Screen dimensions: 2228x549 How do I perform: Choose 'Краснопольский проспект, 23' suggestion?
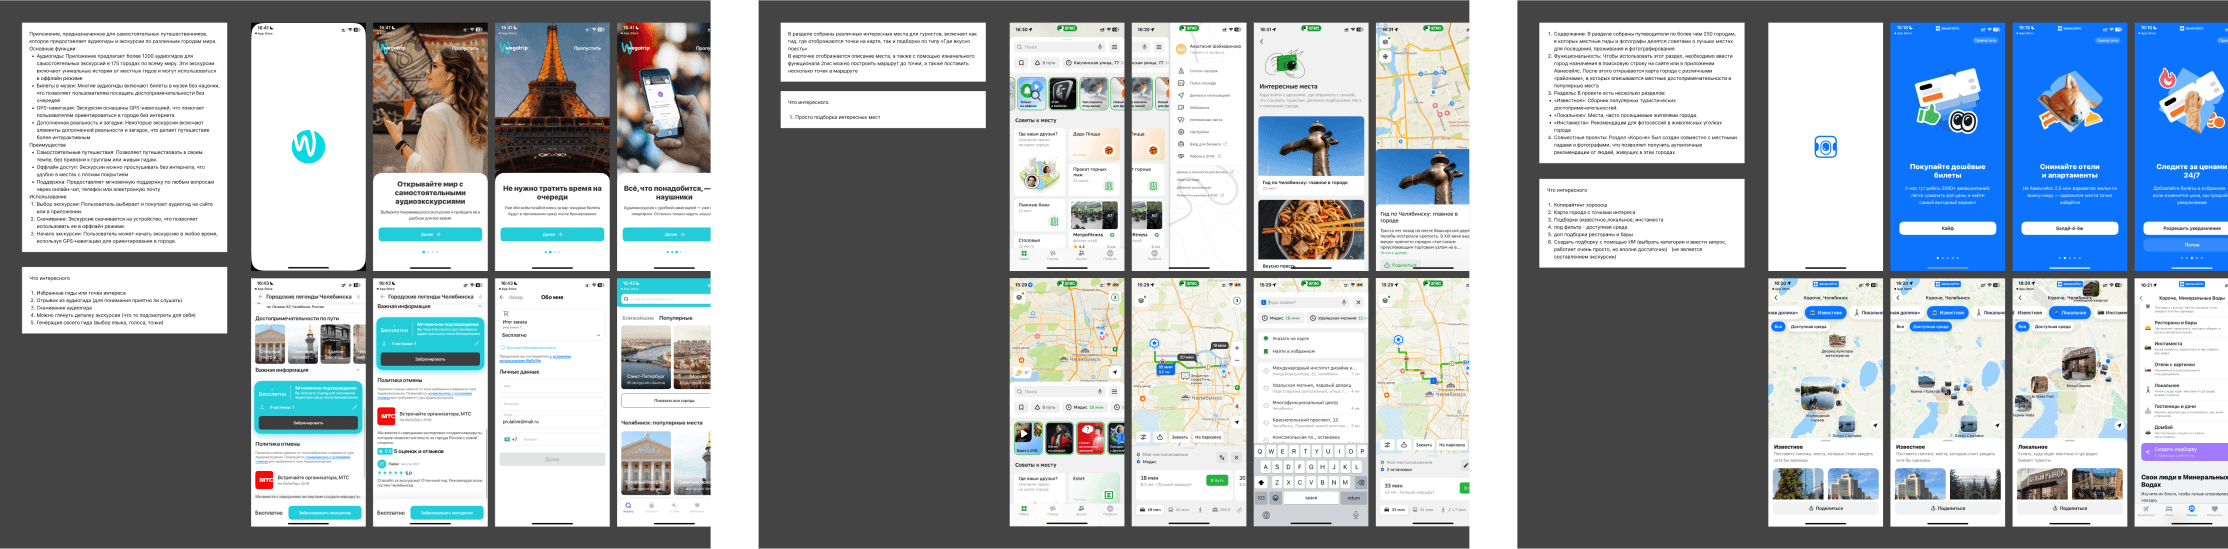tap(1312, 422)
